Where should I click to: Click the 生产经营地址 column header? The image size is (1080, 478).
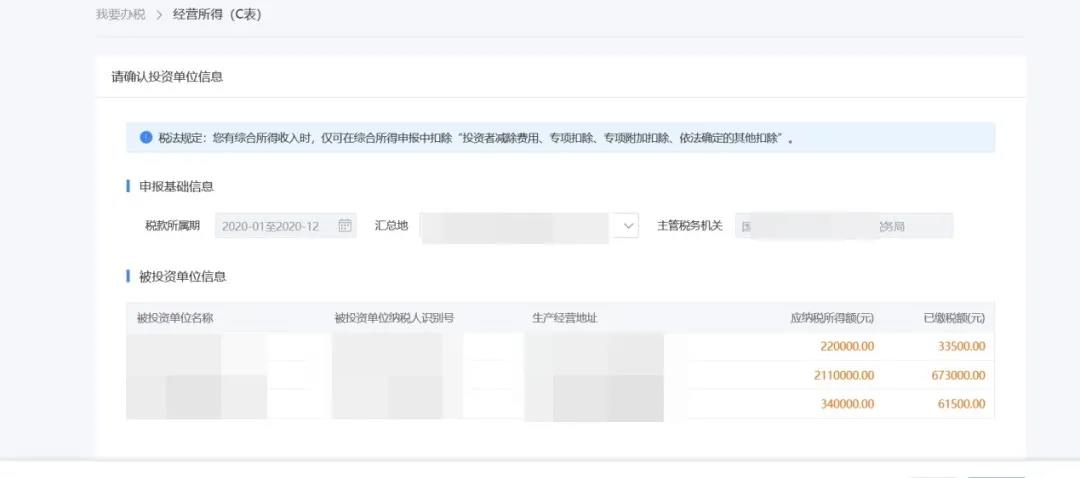click(x=565, y=318)
